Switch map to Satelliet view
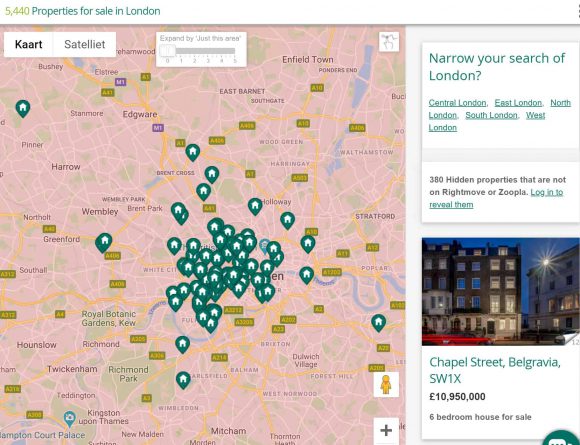Viewport: 580px width, 445px height. [x=85, y=44]
